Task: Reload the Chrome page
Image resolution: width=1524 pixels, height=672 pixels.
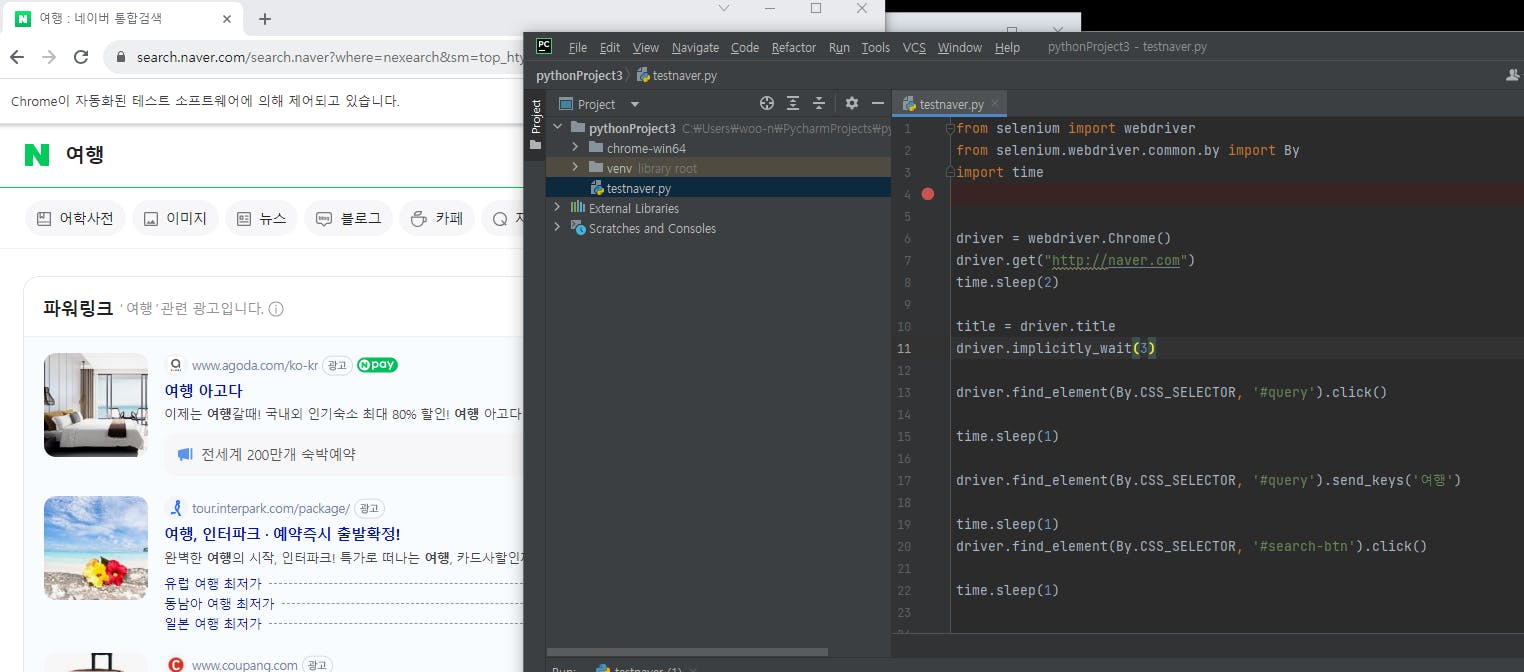Action: [x=81, y=57]
